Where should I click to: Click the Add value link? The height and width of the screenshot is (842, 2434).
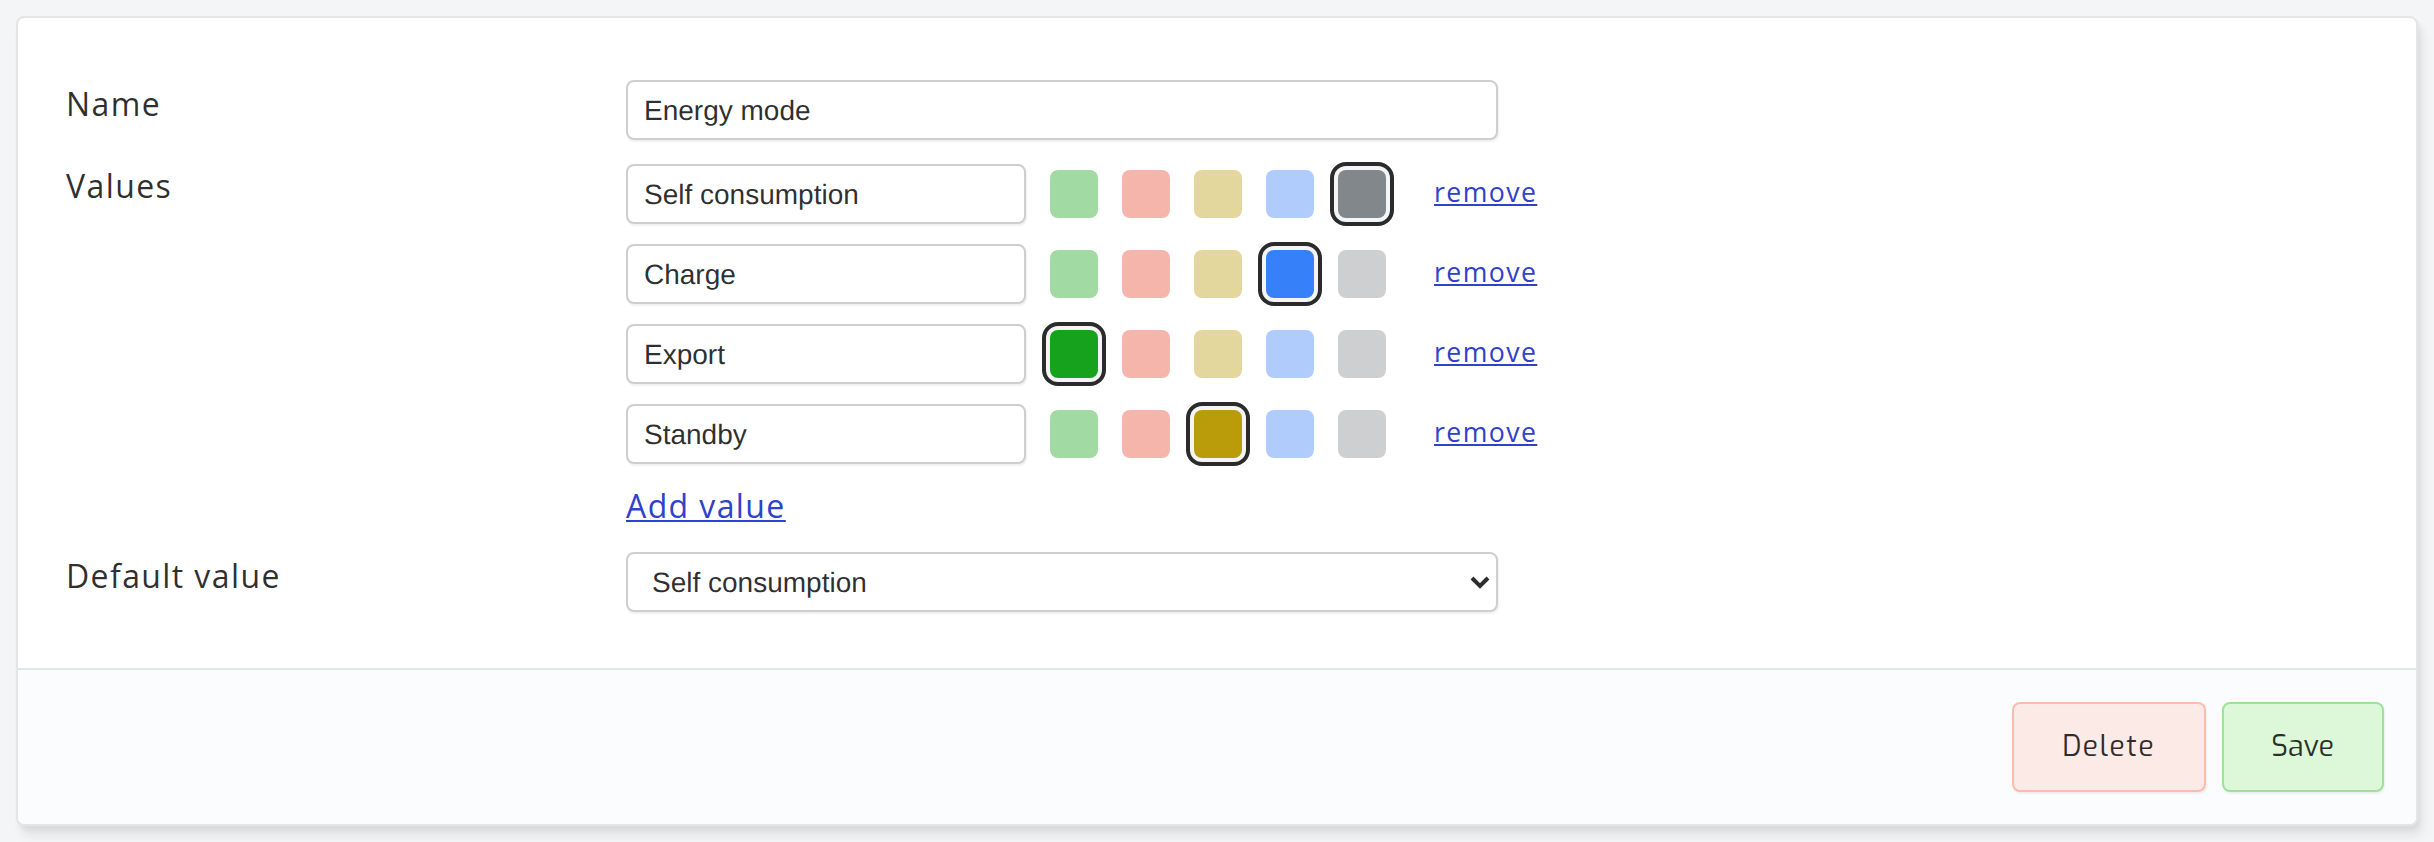pos(705,507)
